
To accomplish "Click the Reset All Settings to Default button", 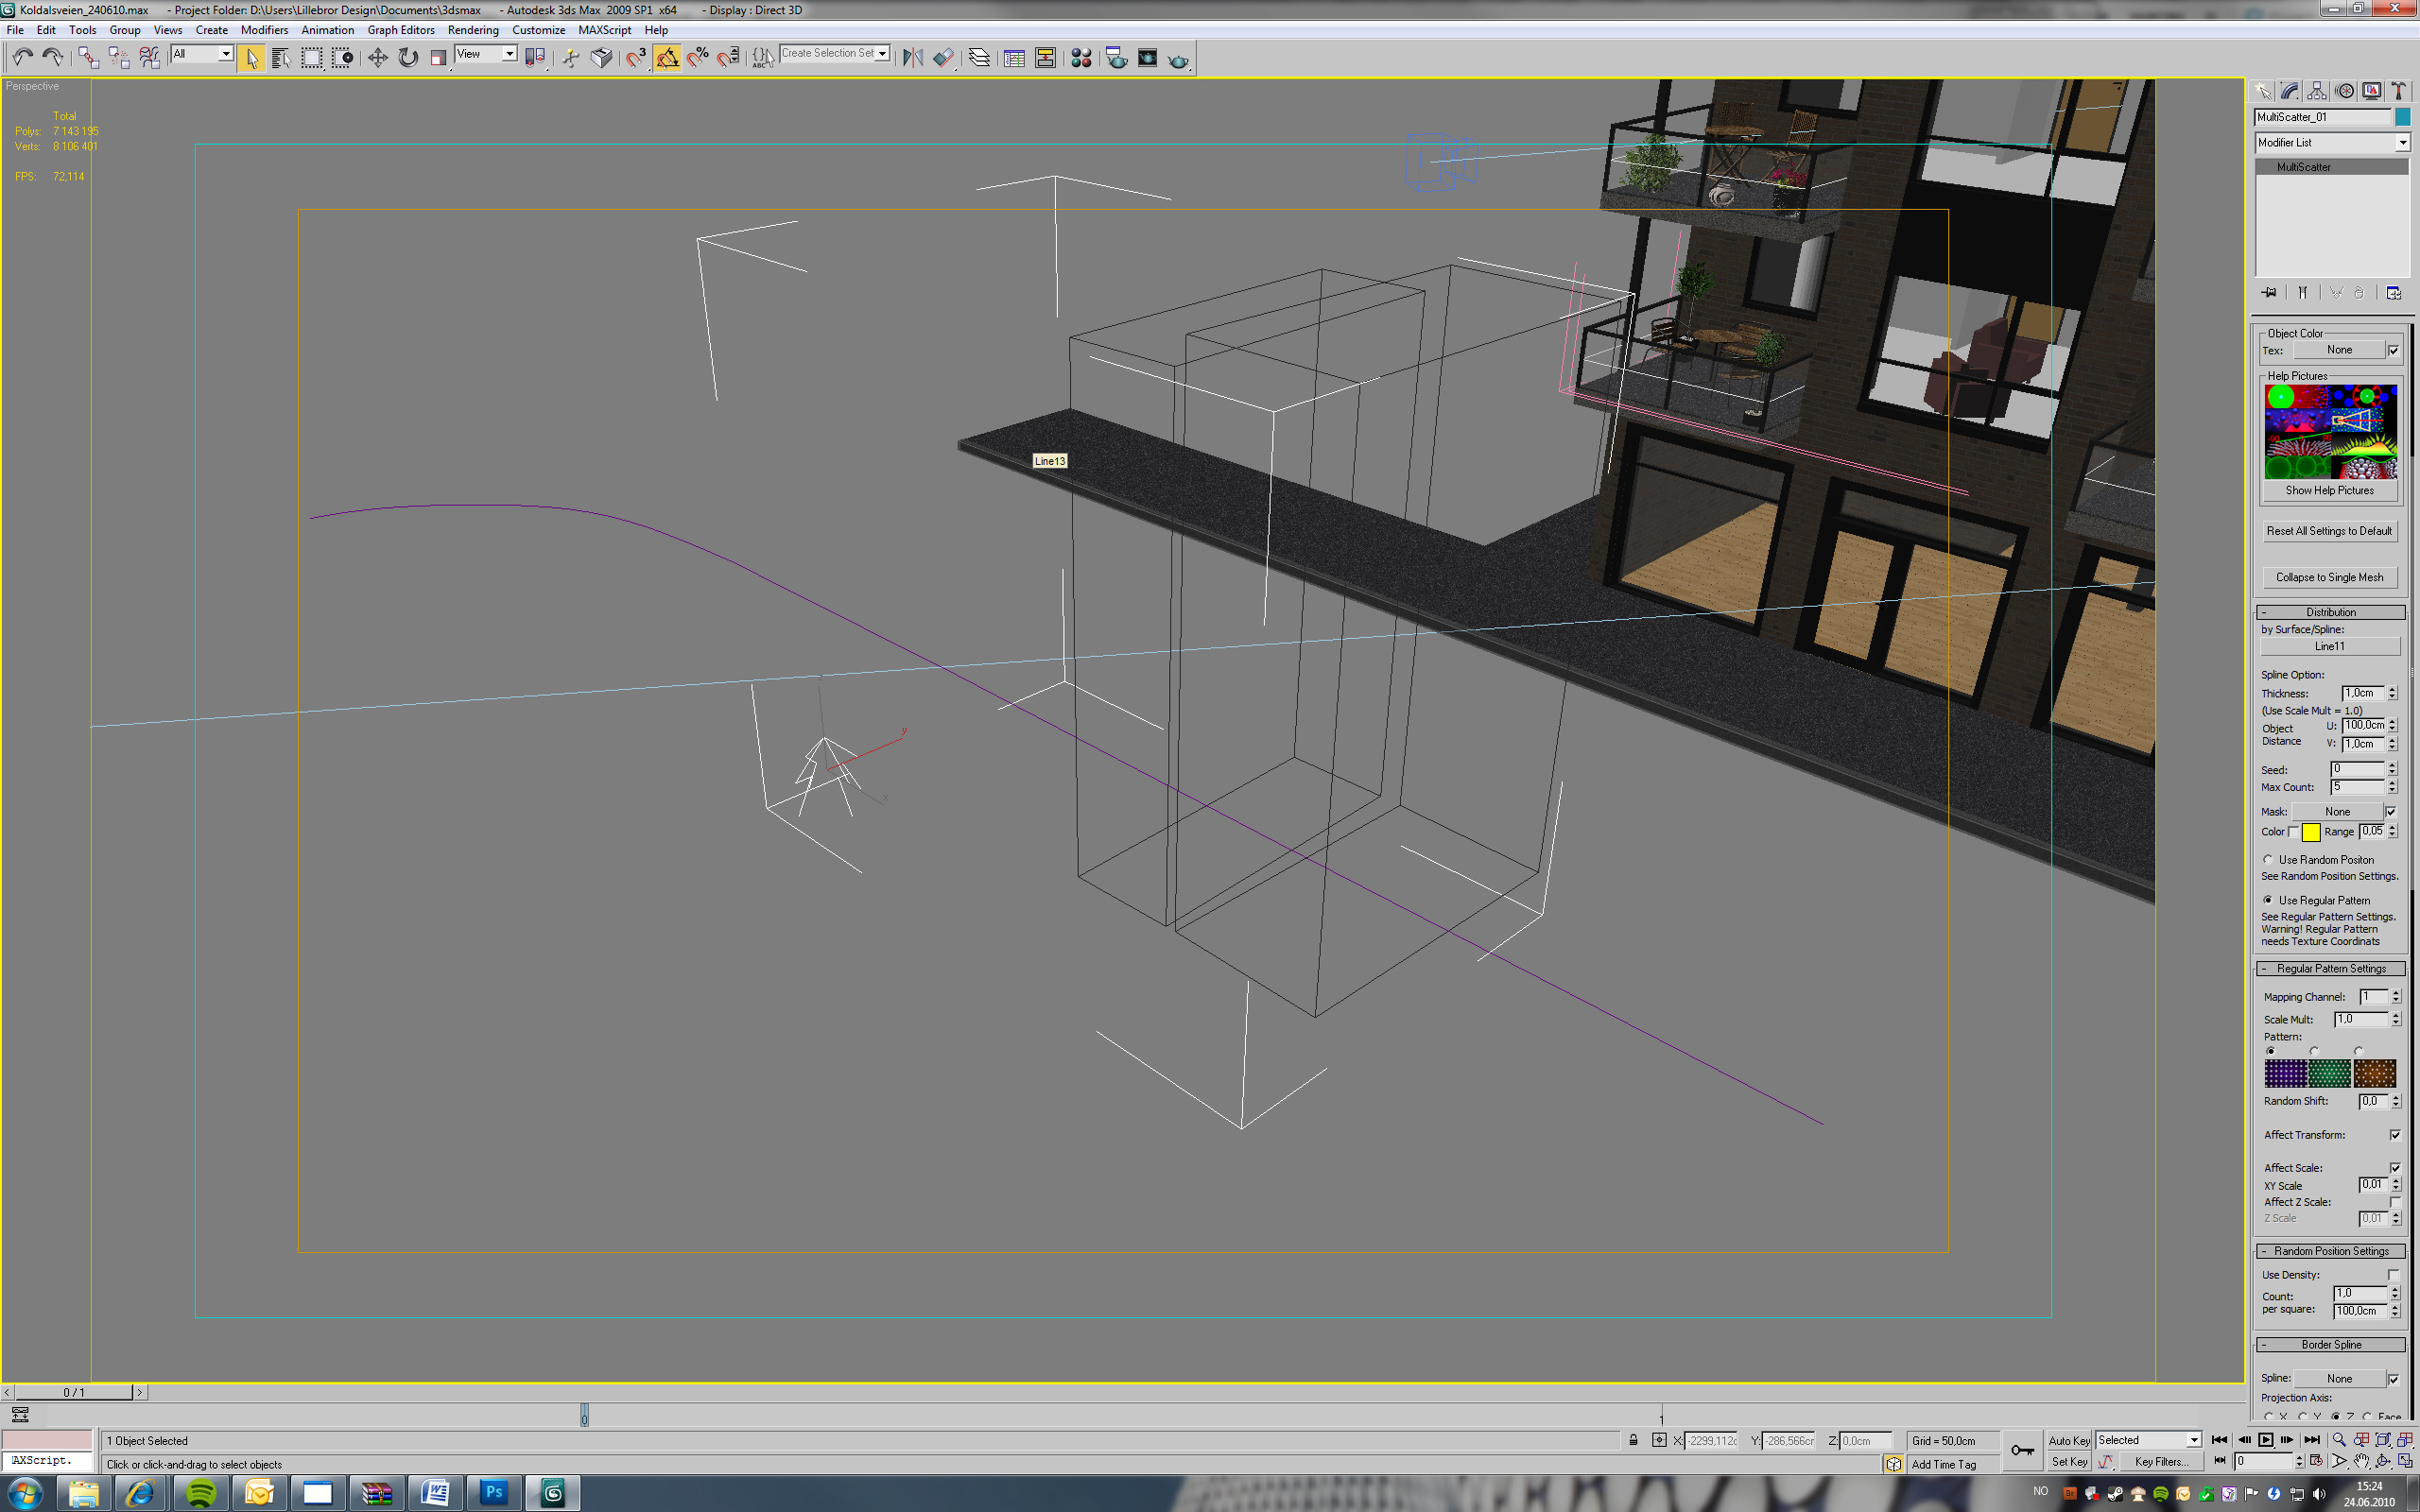I will (2329, 531).
